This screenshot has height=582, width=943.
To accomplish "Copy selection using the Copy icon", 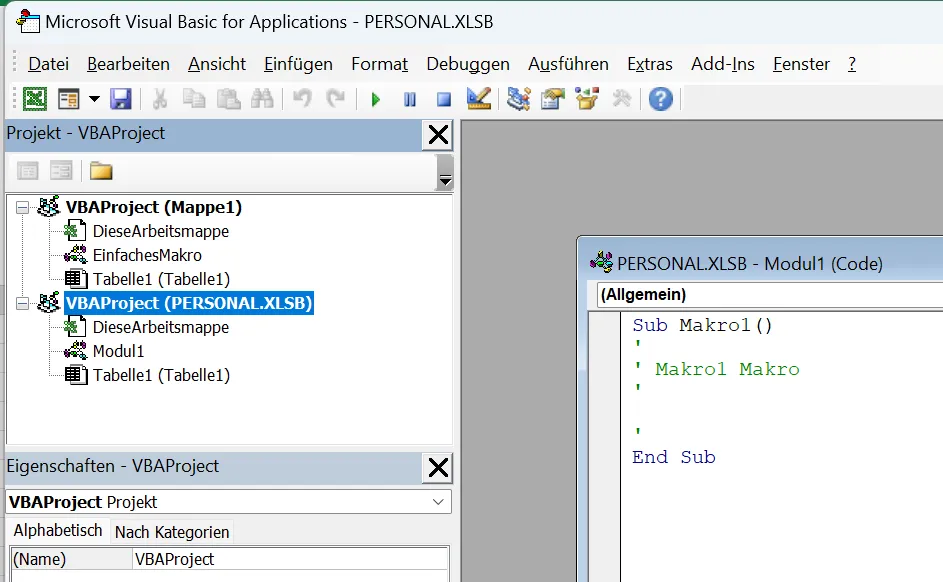I will tap(194, 99).
